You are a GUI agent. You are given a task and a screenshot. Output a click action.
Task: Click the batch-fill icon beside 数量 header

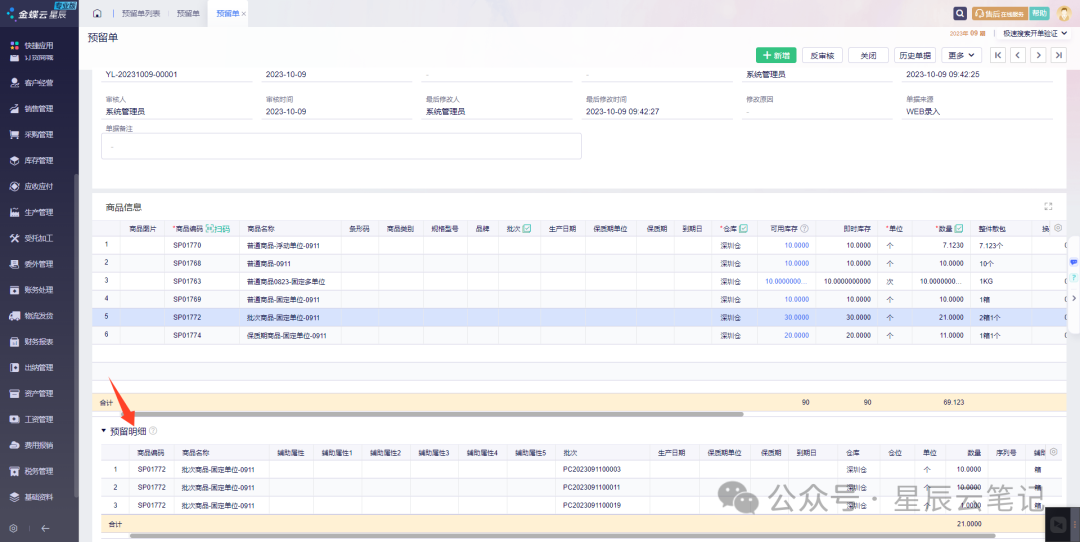tap(959, 229)
